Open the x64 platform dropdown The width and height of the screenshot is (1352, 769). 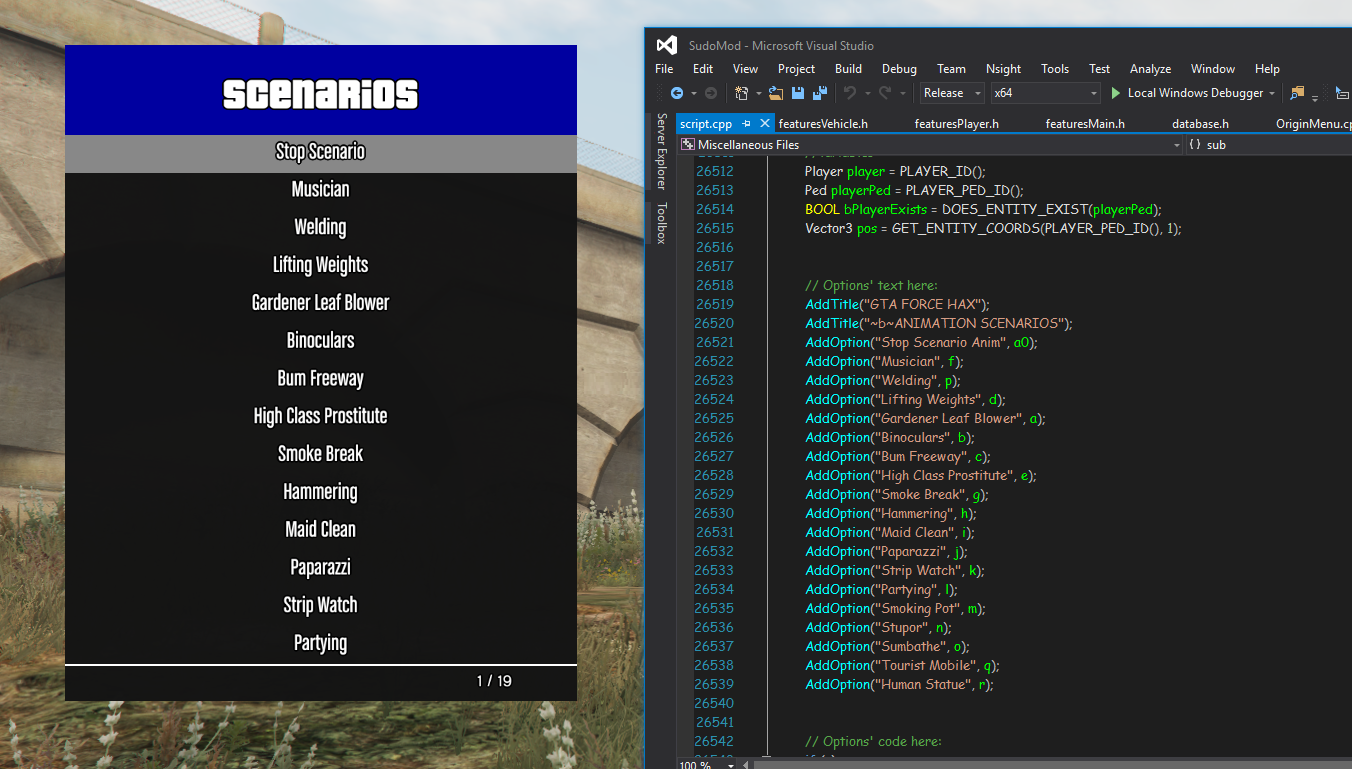pyautogui.click(x=1045, y=93)
